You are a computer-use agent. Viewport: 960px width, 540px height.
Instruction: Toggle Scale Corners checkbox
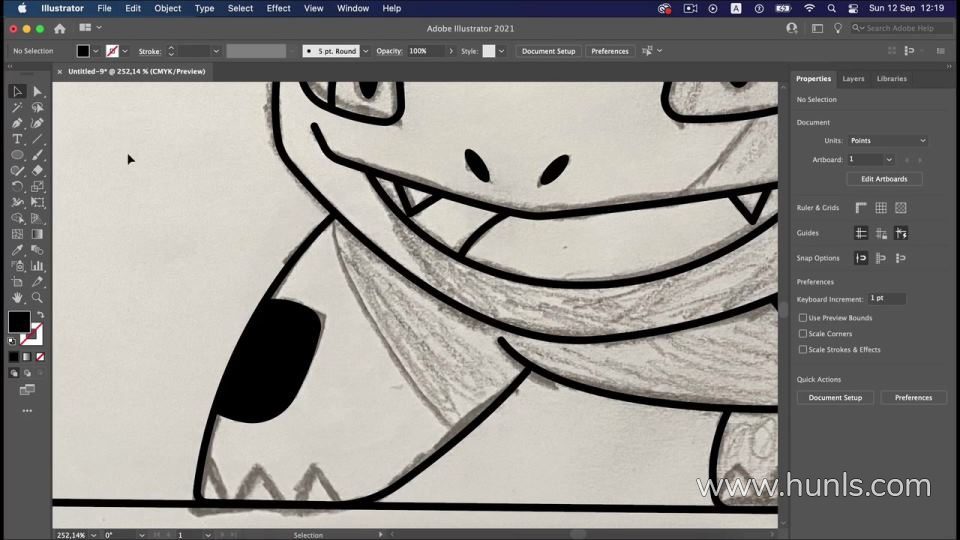tap(803, 334)
